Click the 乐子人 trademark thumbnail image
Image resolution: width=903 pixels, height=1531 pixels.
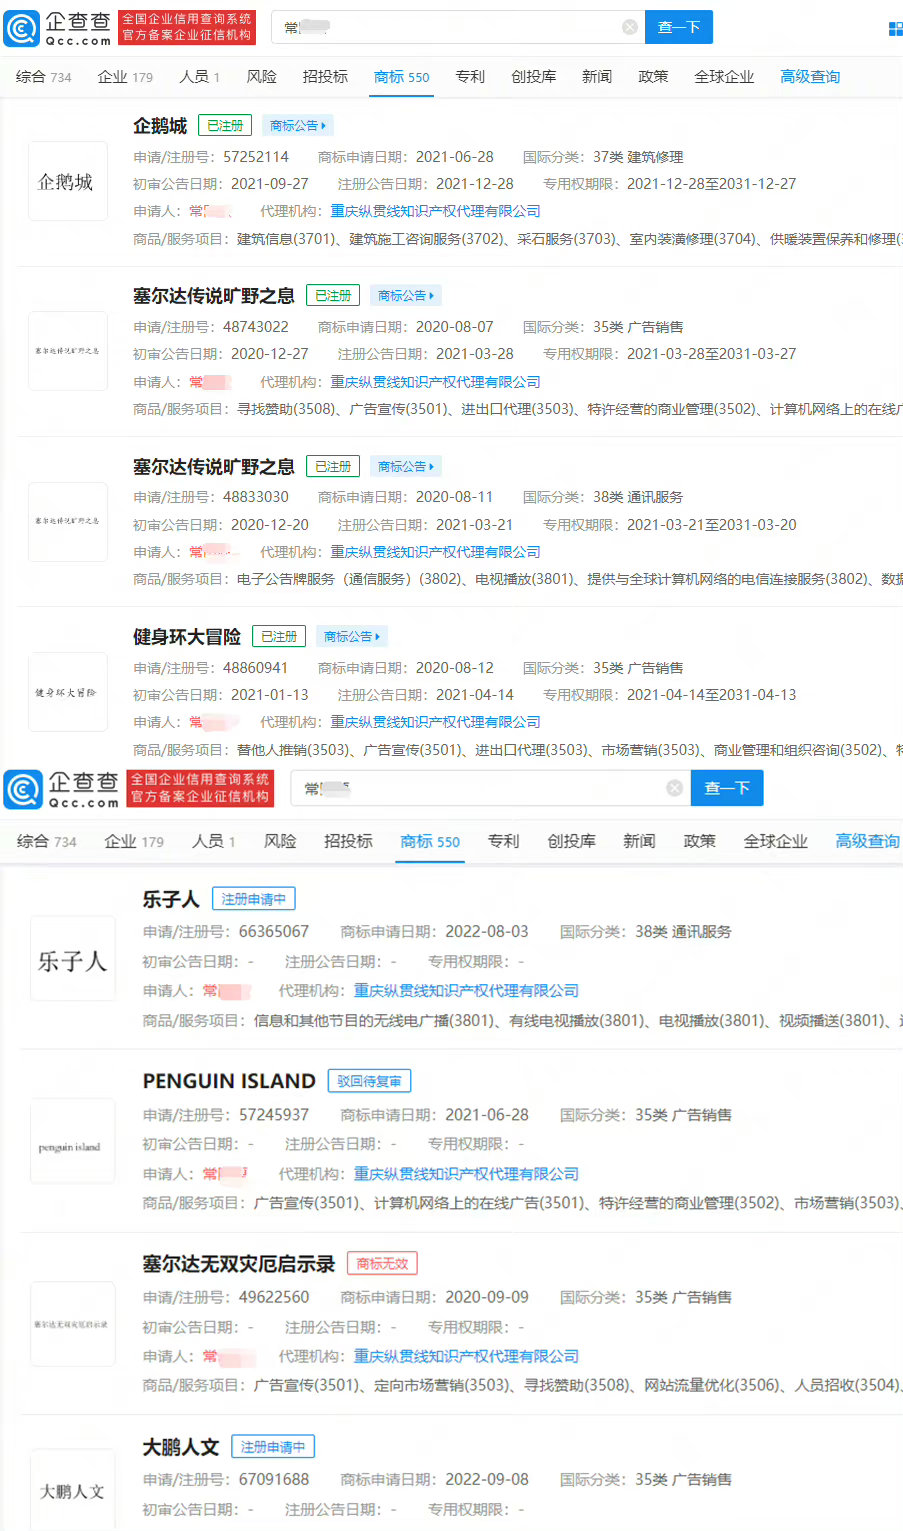72,959
